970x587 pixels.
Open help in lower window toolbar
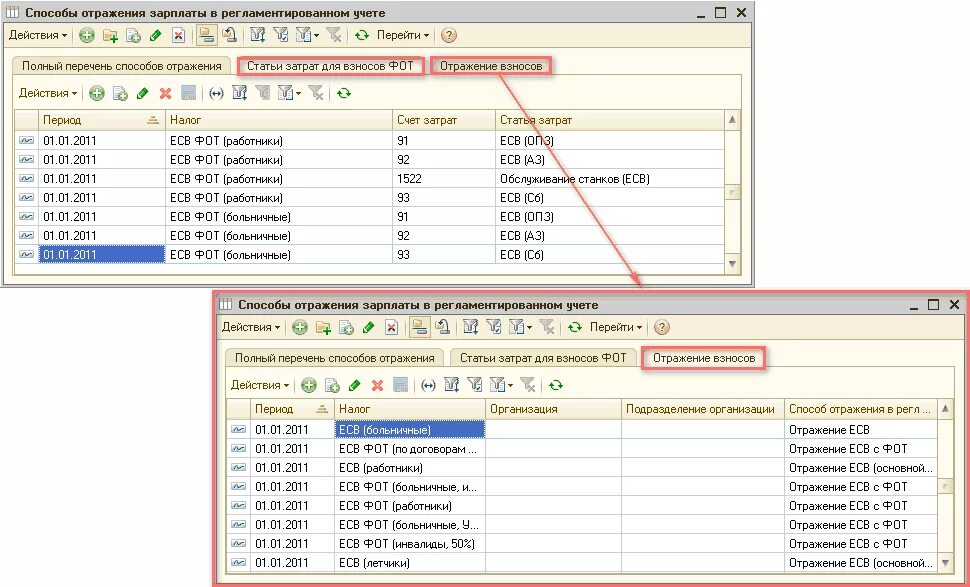click(662, 327)
